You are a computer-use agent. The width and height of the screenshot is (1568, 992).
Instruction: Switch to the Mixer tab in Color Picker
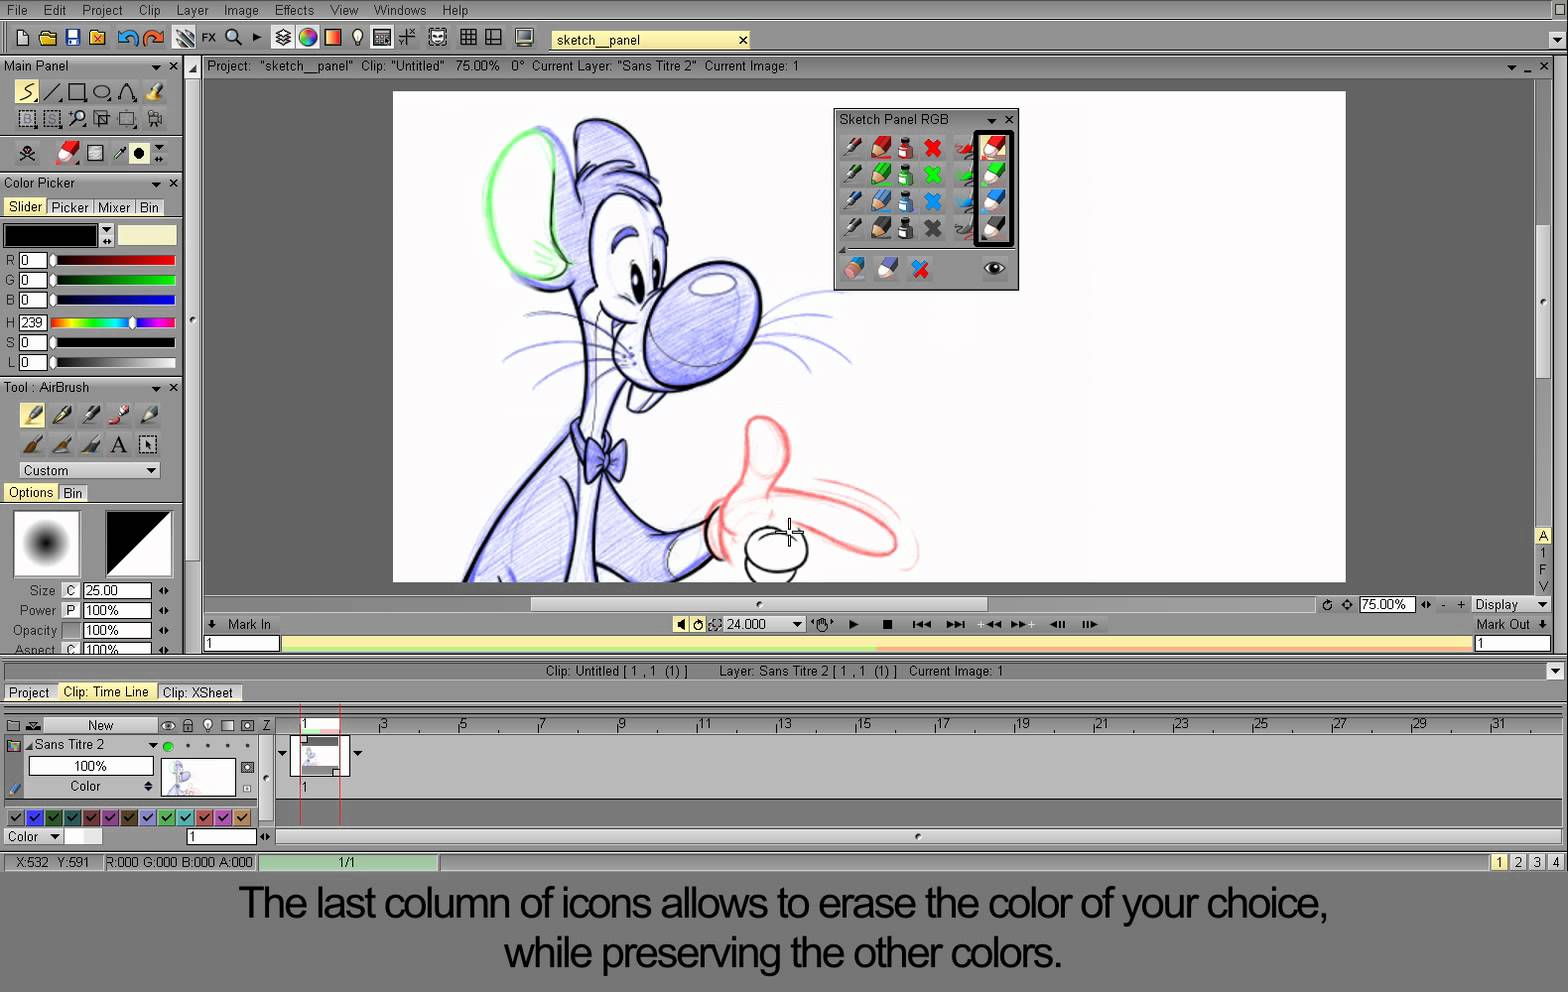tap(114, 207)
